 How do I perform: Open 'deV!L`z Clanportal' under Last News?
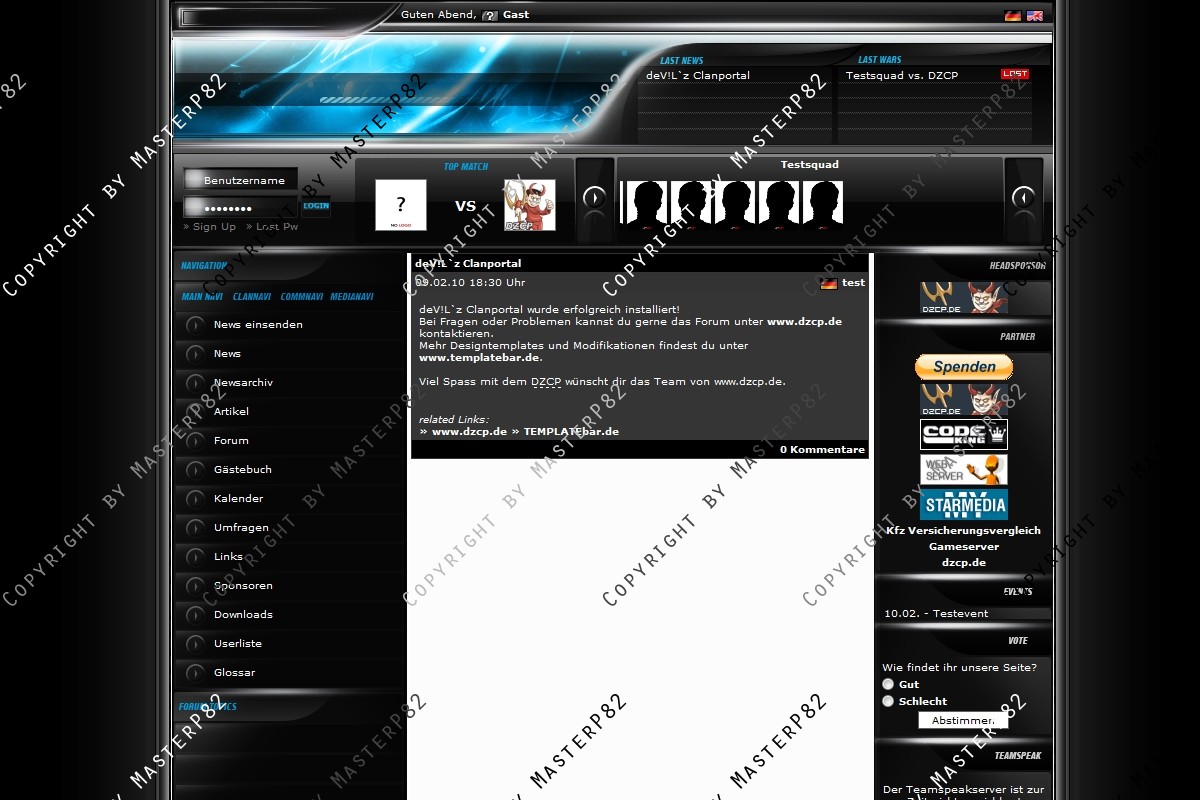click(x=698, y=76)
